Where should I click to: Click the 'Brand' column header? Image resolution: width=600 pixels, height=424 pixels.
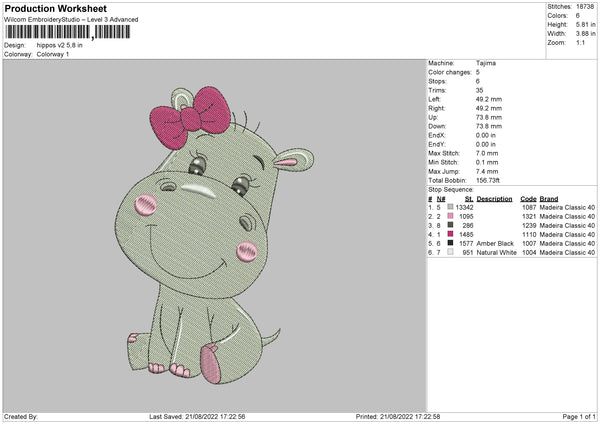tap(549, 199)
